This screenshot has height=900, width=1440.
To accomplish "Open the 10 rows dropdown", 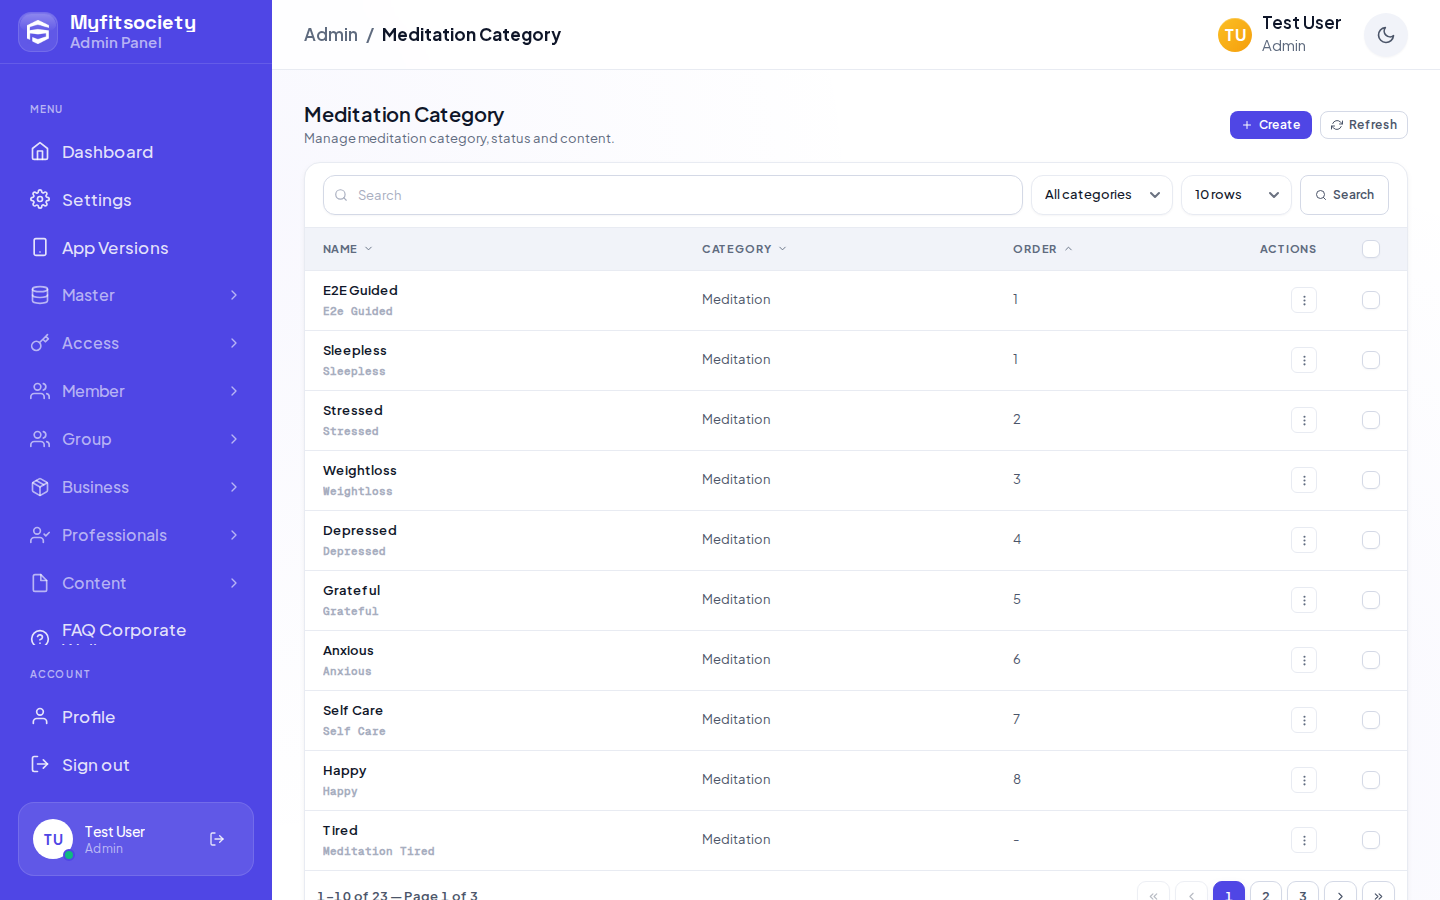I will (1236, 195).
